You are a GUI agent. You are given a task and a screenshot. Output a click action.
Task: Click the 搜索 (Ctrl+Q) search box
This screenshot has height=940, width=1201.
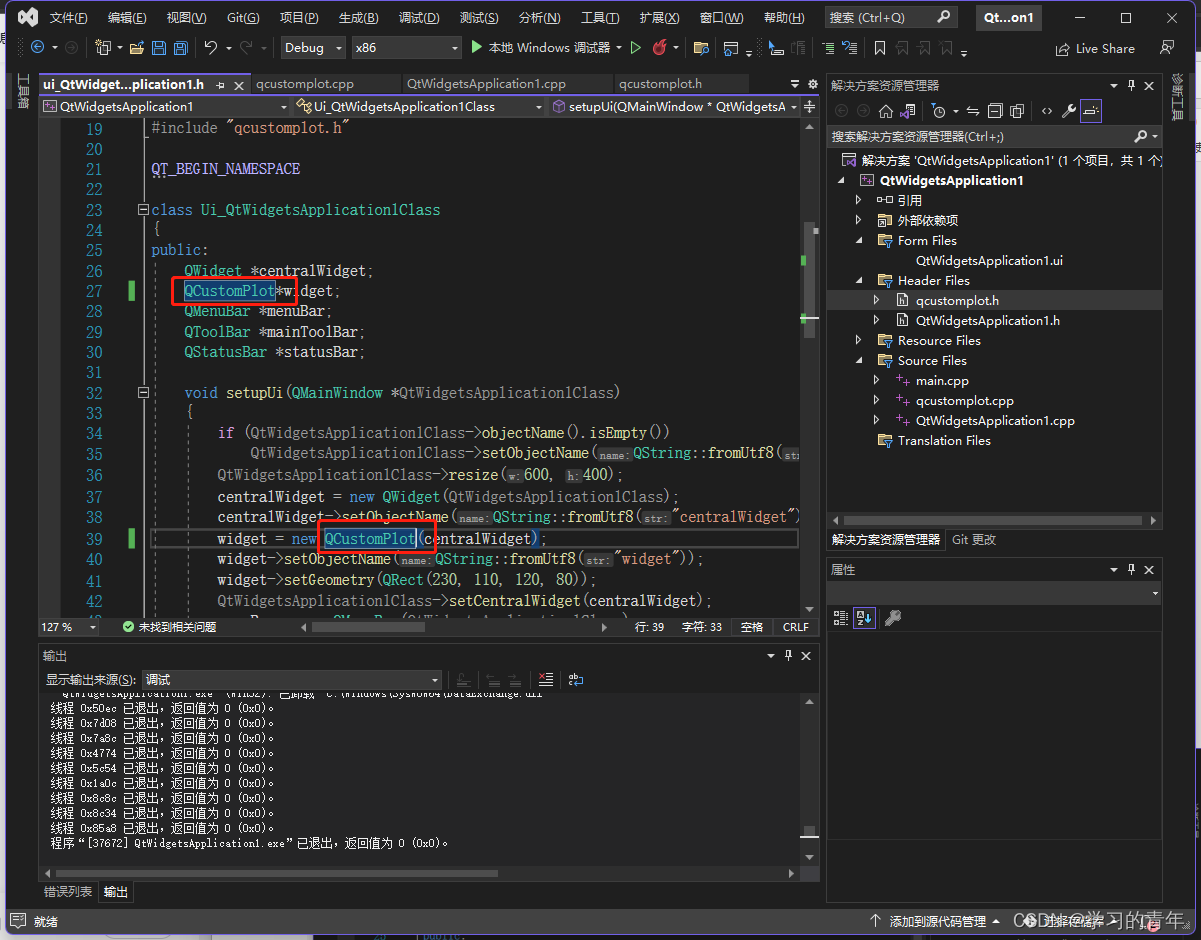click(x=891, y=18)
